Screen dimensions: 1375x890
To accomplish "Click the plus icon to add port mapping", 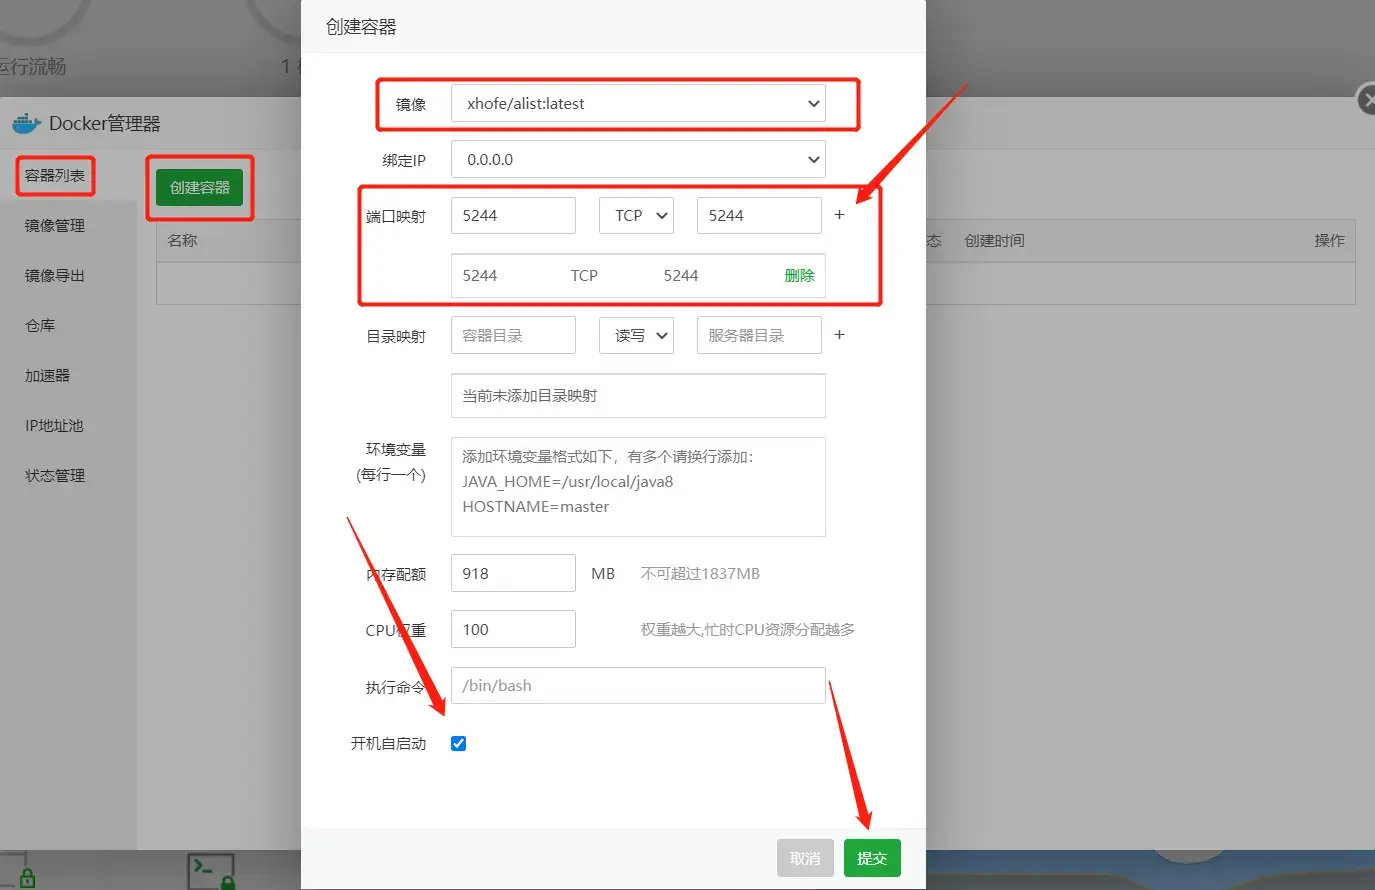I will pos(839,215).
